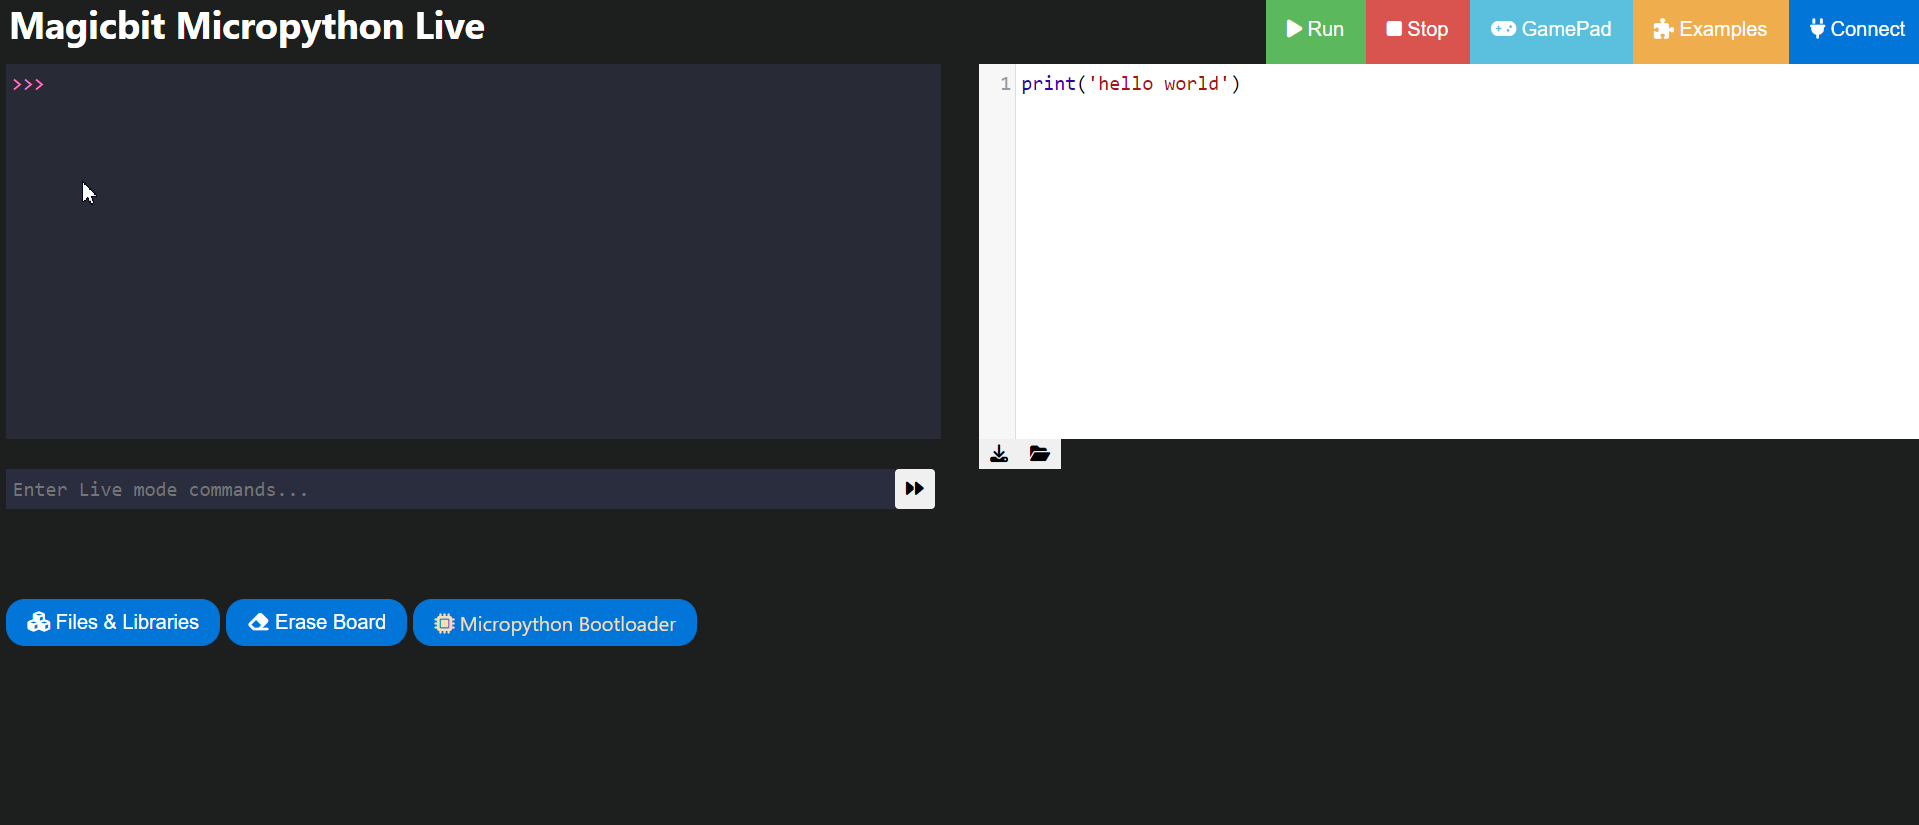Focus the Live mode commands input
The image size is (1919, 825).
tap(450, 489)
